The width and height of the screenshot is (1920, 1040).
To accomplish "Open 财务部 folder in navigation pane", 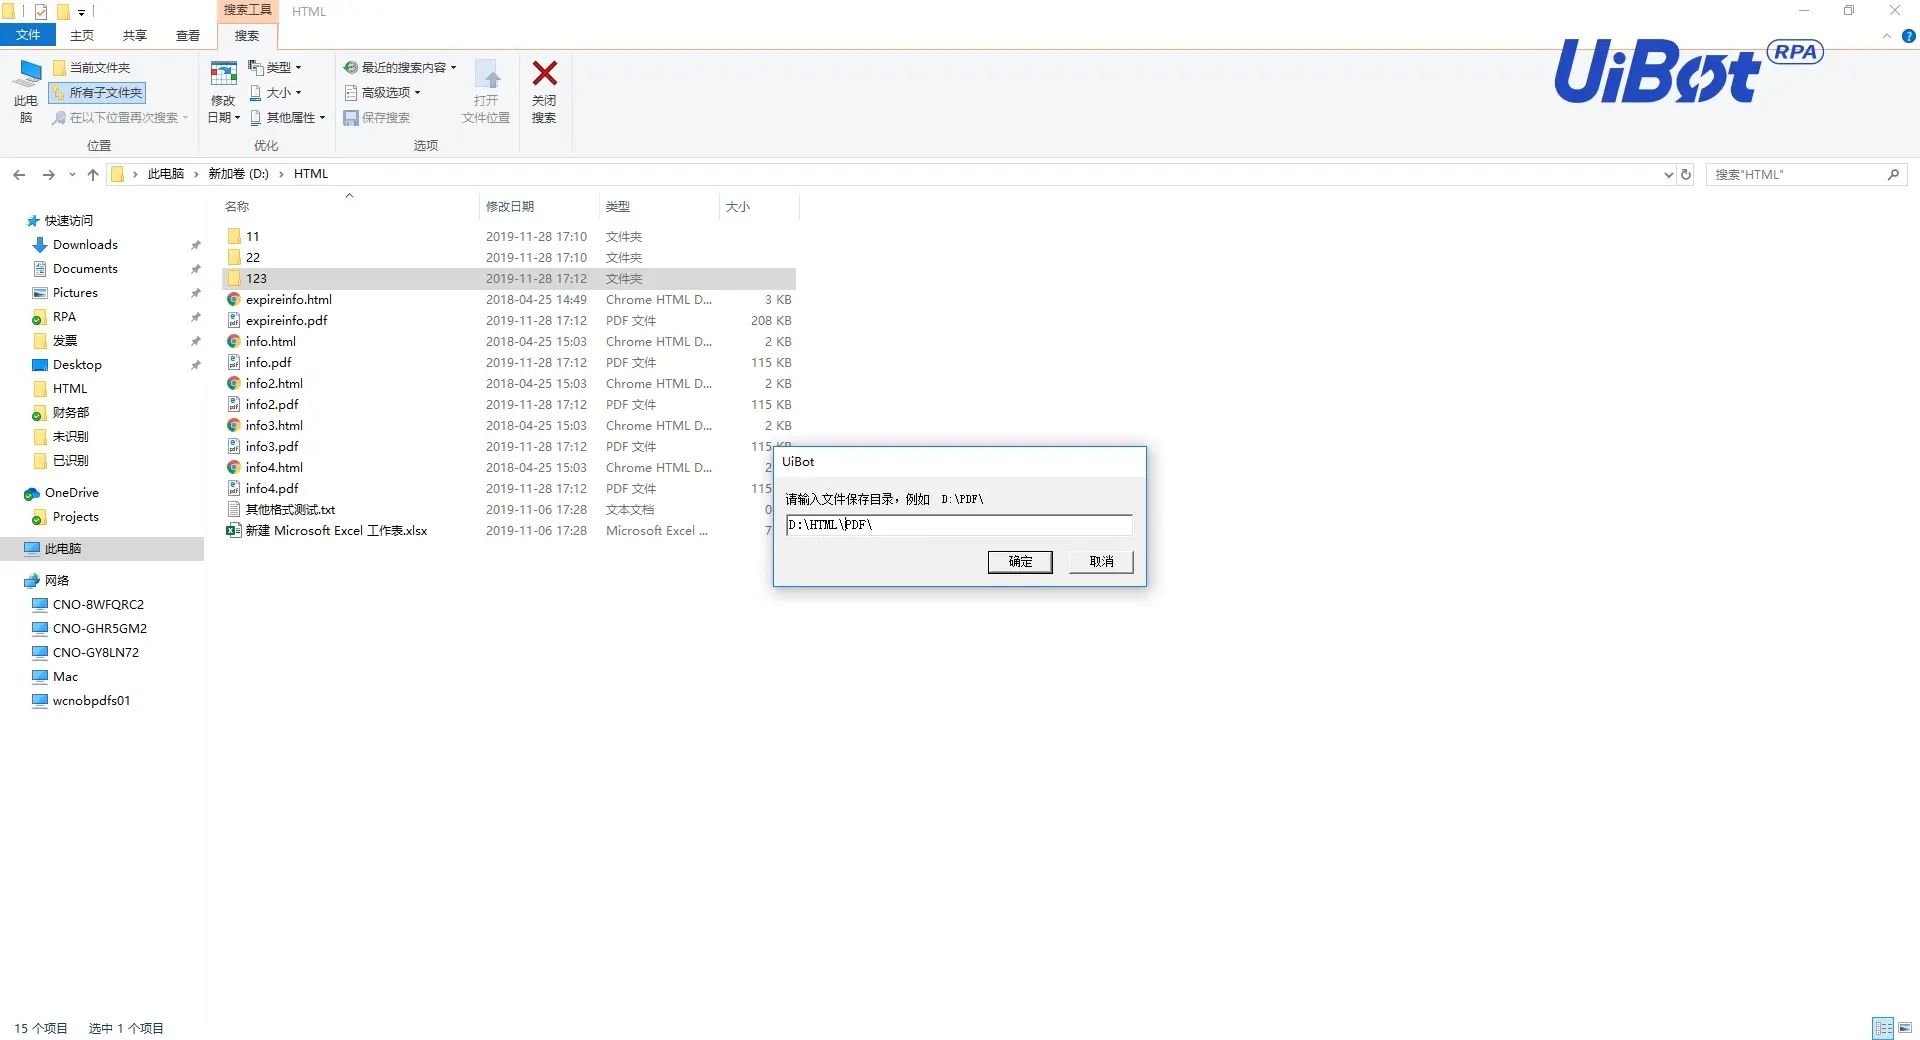I will (70, 412).
